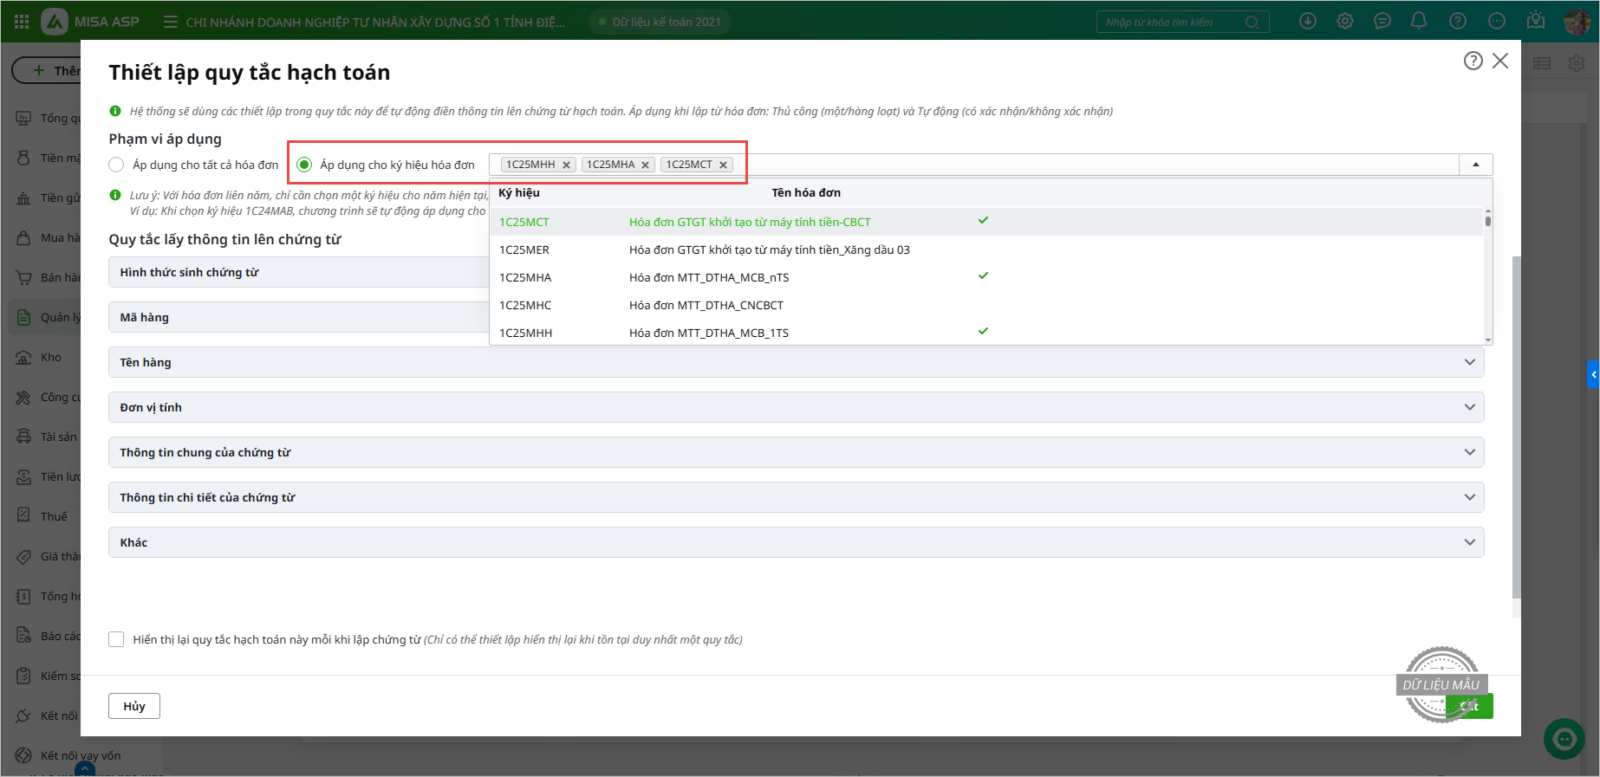Select 'Áp dụng cho tất cả hóa đơn' radio
This screenshot has width=1600, height=777.
pos(116,165)
